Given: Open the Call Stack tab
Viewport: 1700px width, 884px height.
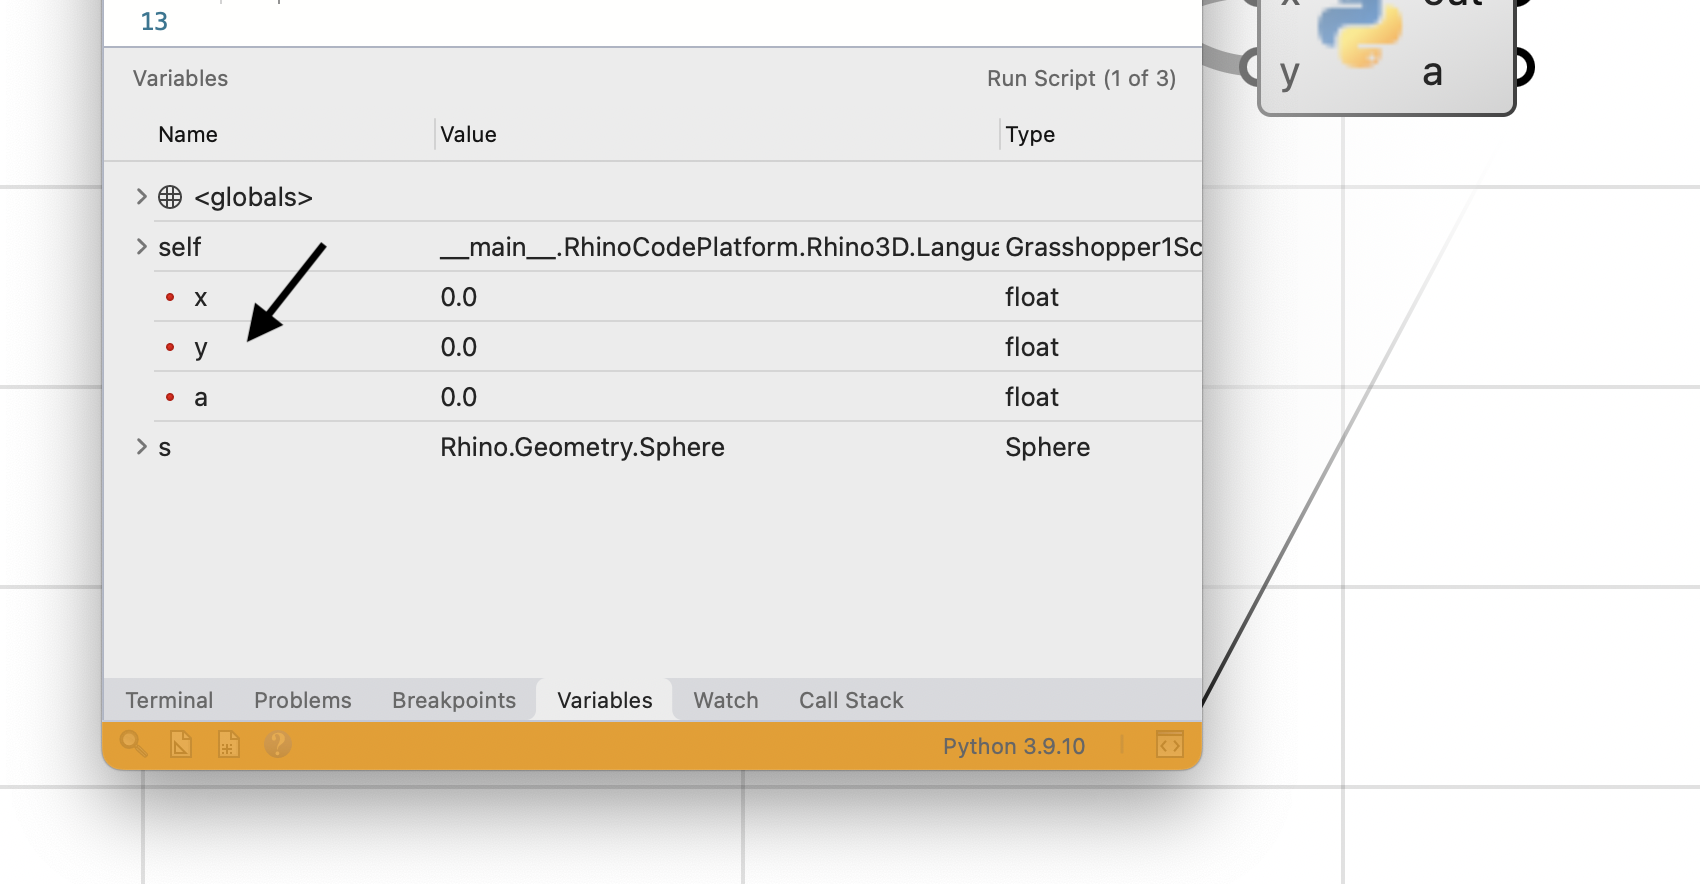Looking at the screenshot, I should (851, 700).
